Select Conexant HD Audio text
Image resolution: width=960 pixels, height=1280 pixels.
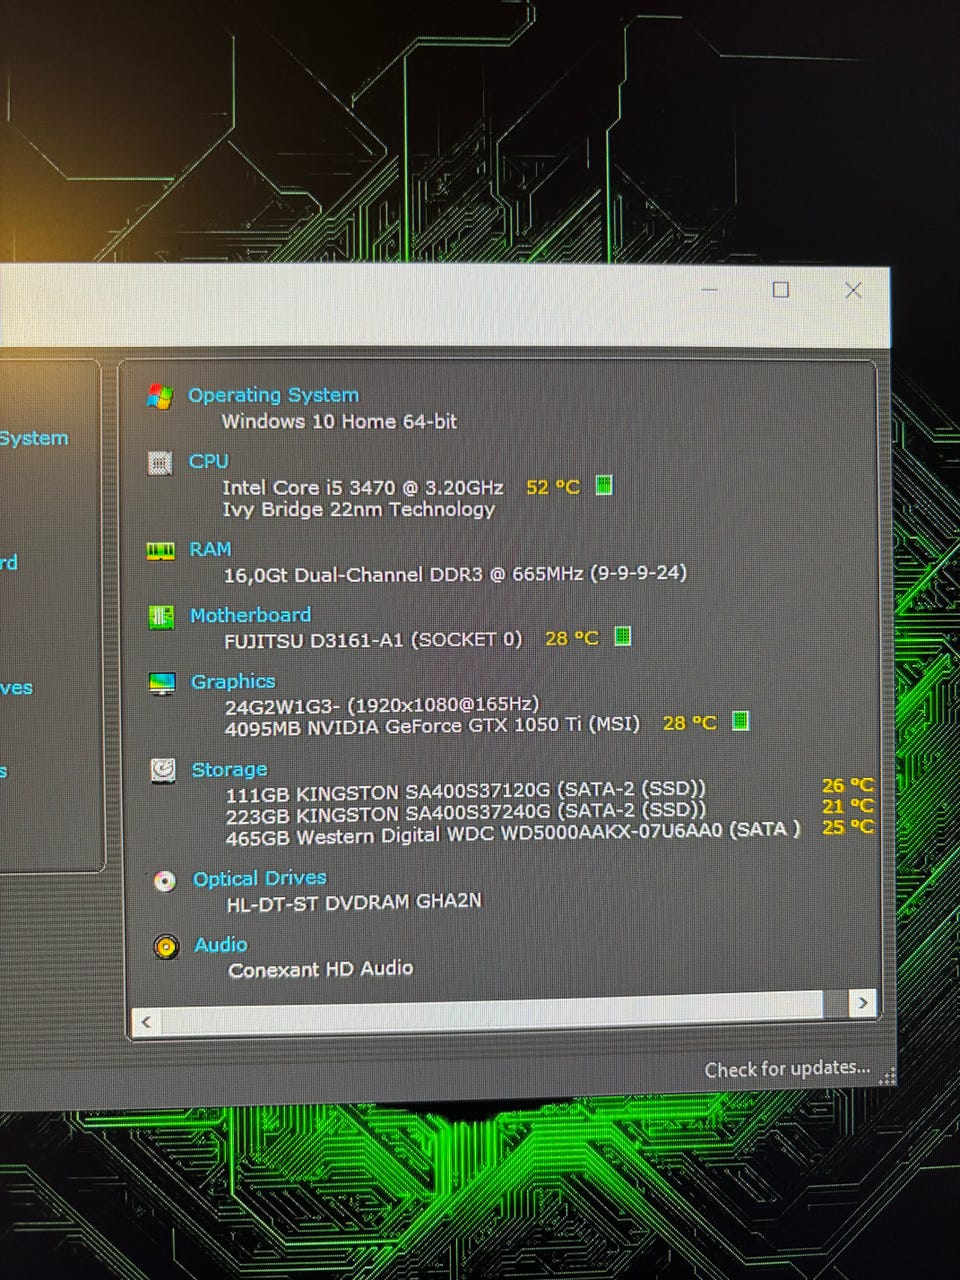320,969
